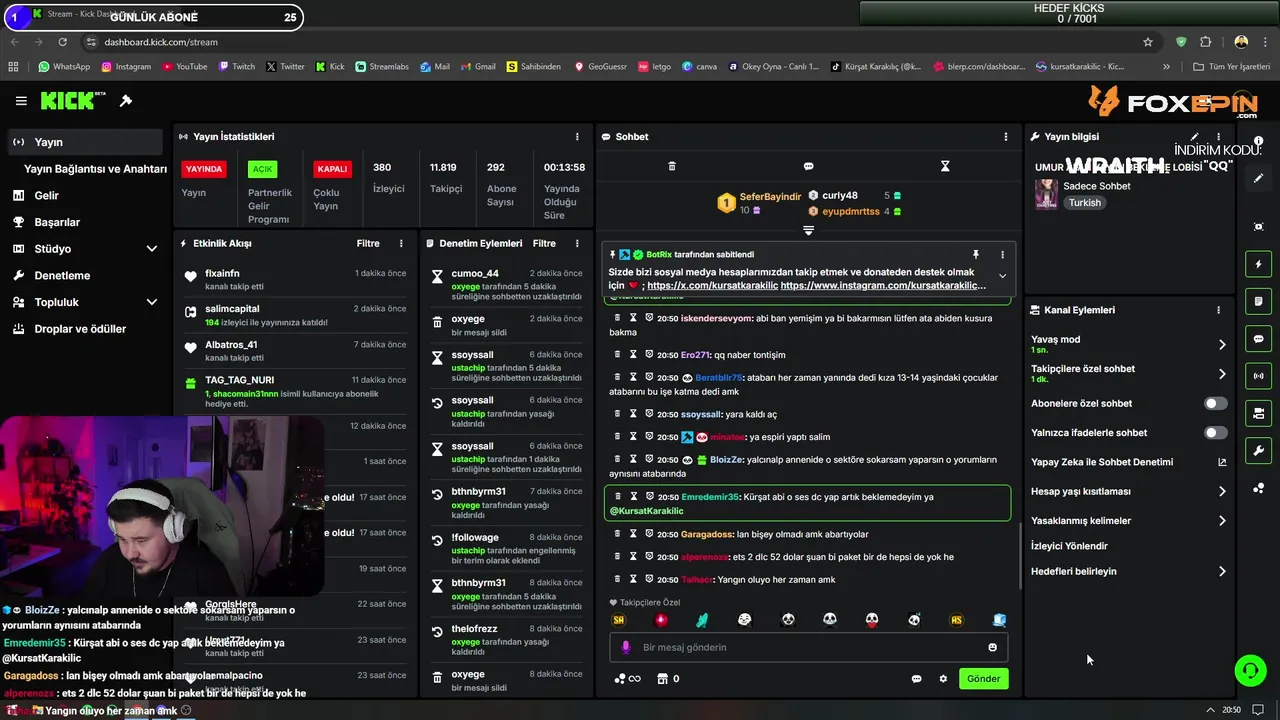Viewport: 1280px width, 720px height.
Task: Click the green Gönder button
Action: (x=983, y=679)
